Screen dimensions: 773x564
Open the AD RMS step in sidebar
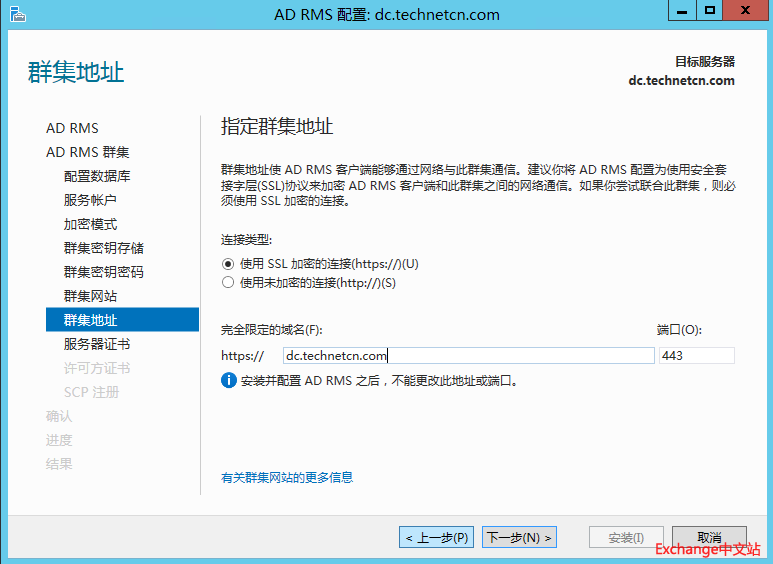(x=72, y=128)
